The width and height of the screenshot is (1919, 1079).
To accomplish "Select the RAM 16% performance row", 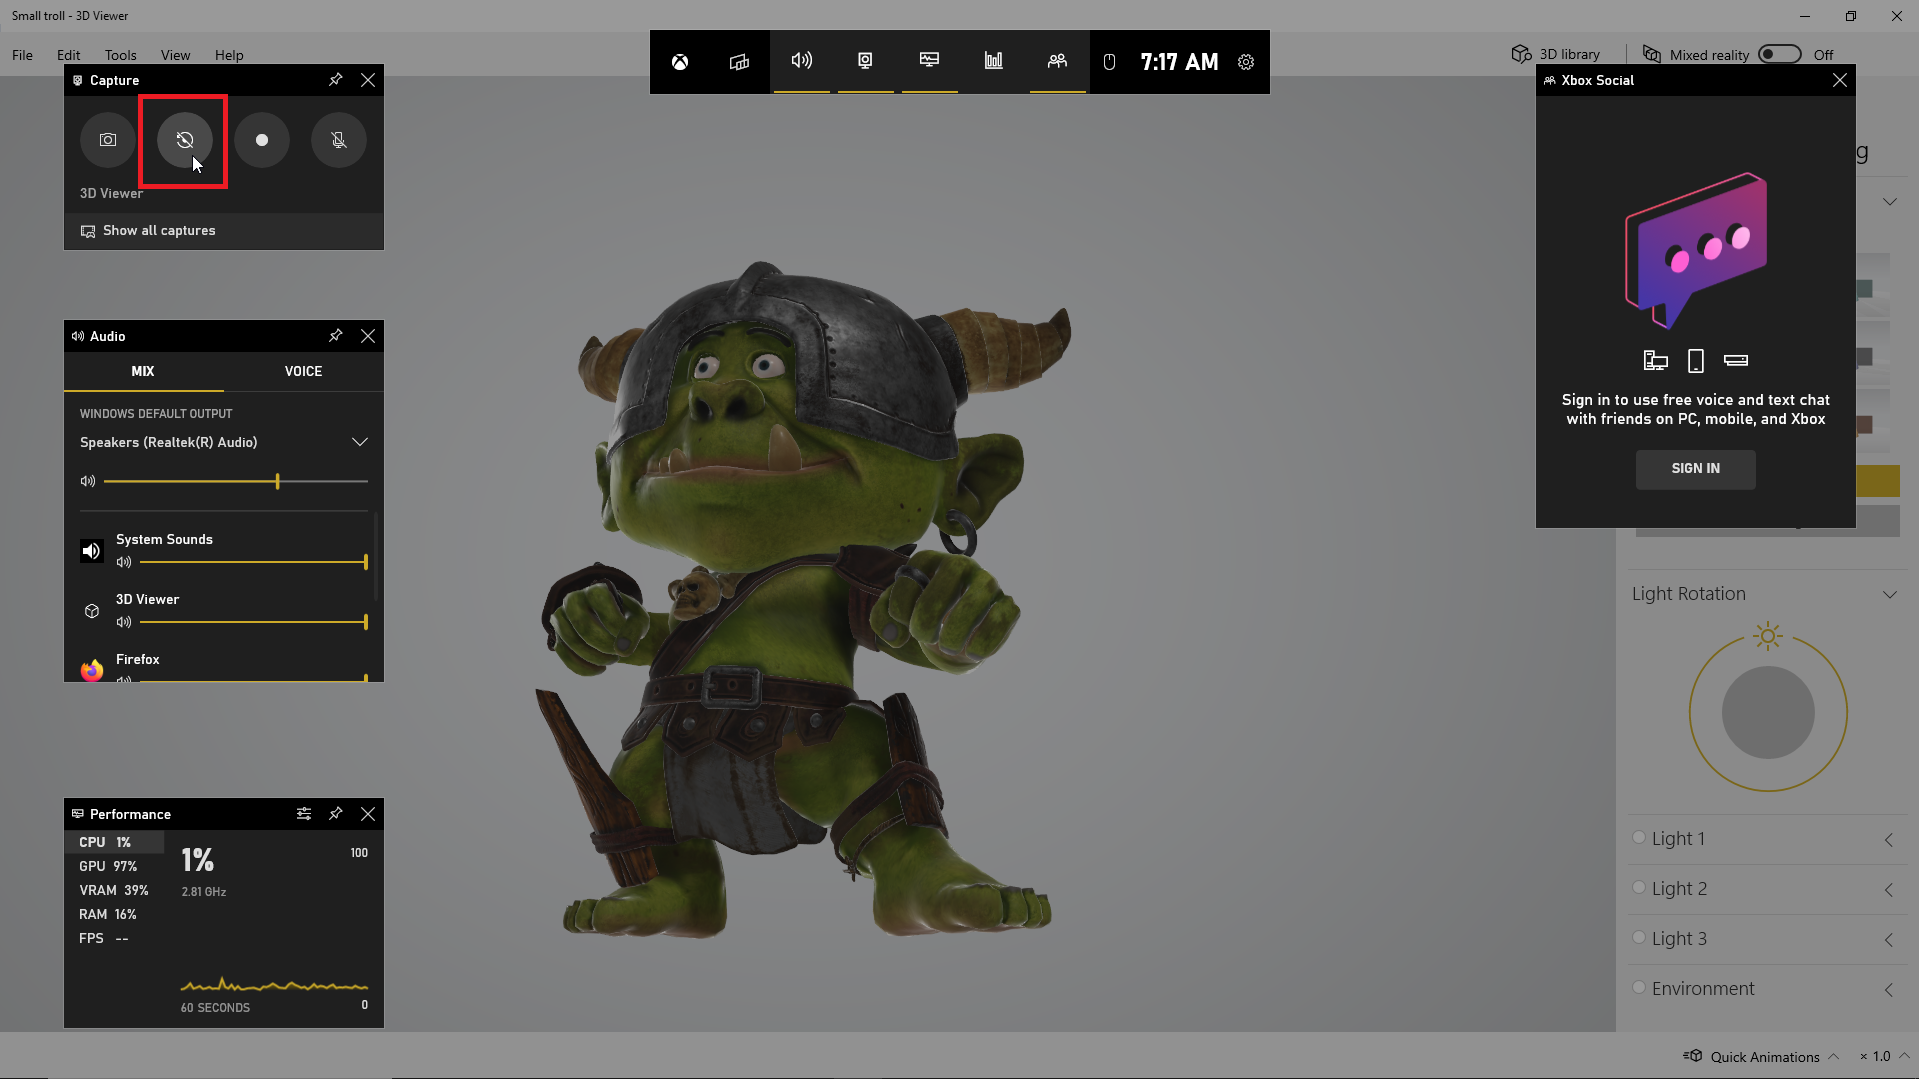I will click(x=116, y=914).
